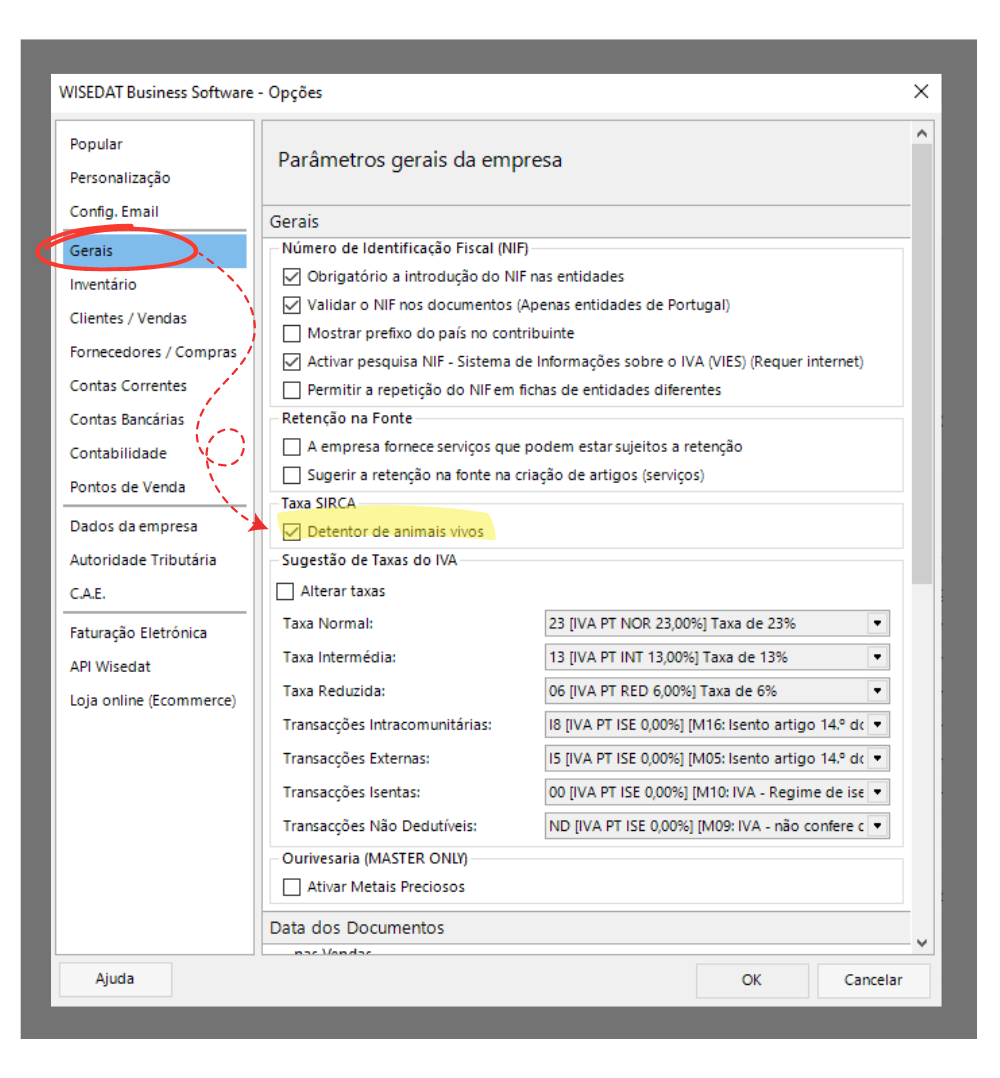The width and height of the screenshot is (1000, 1078).
Task: Uncheck 'Detentor de animais vivos' checkbox
Action: click(292, 532)
